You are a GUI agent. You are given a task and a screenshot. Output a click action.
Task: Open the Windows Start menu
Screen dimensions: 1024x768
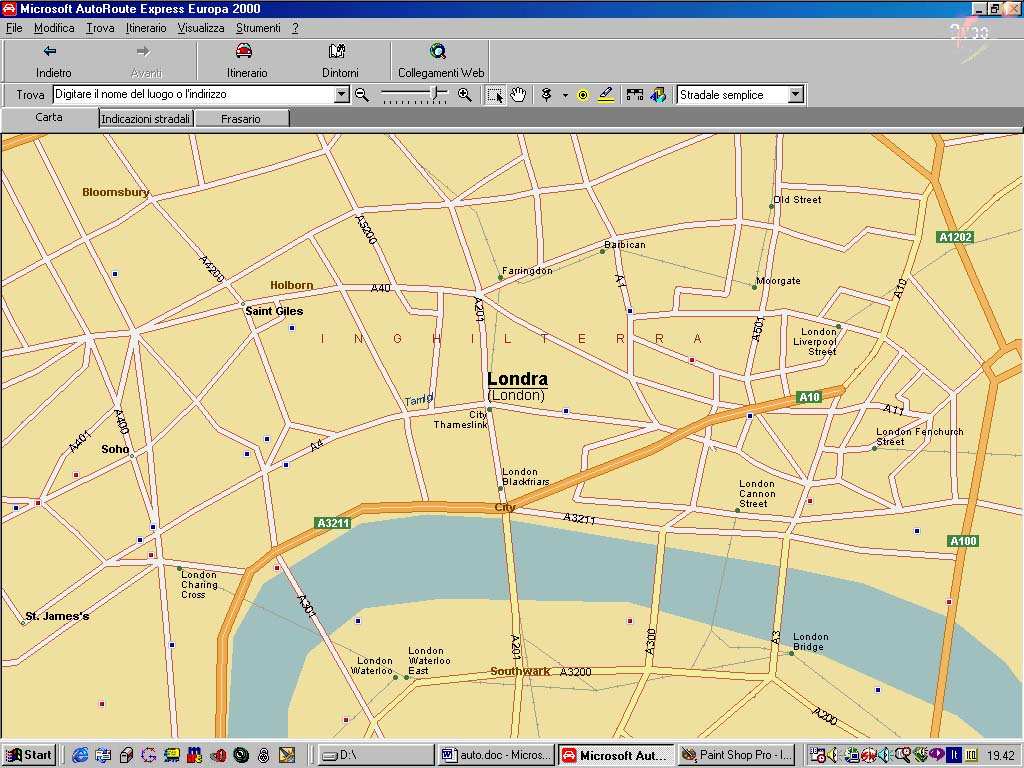tap(29, 756)
